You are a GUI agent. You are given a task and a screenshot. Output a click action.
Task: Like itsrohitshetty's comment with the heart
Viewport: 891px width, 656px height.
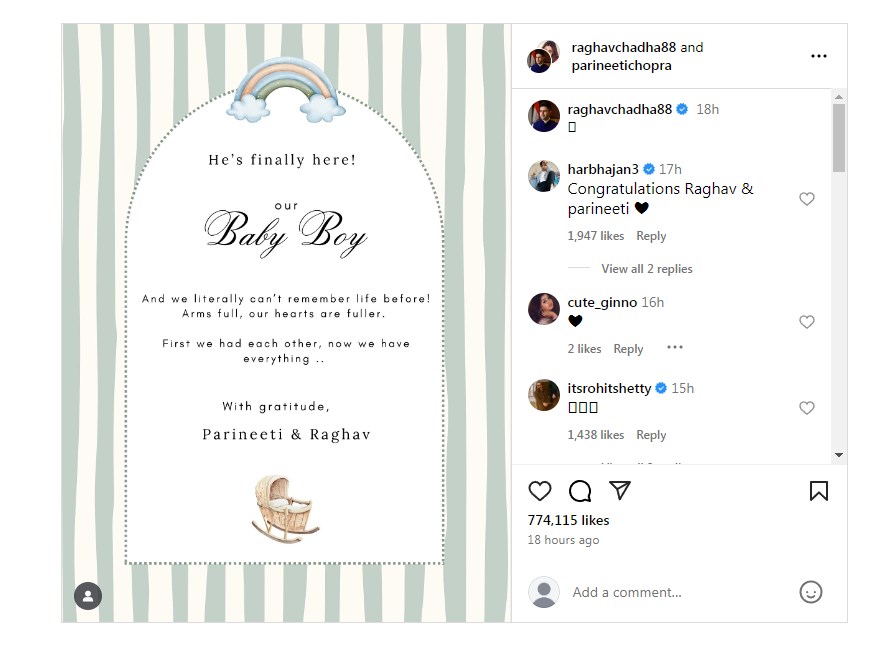click(806, 408)
